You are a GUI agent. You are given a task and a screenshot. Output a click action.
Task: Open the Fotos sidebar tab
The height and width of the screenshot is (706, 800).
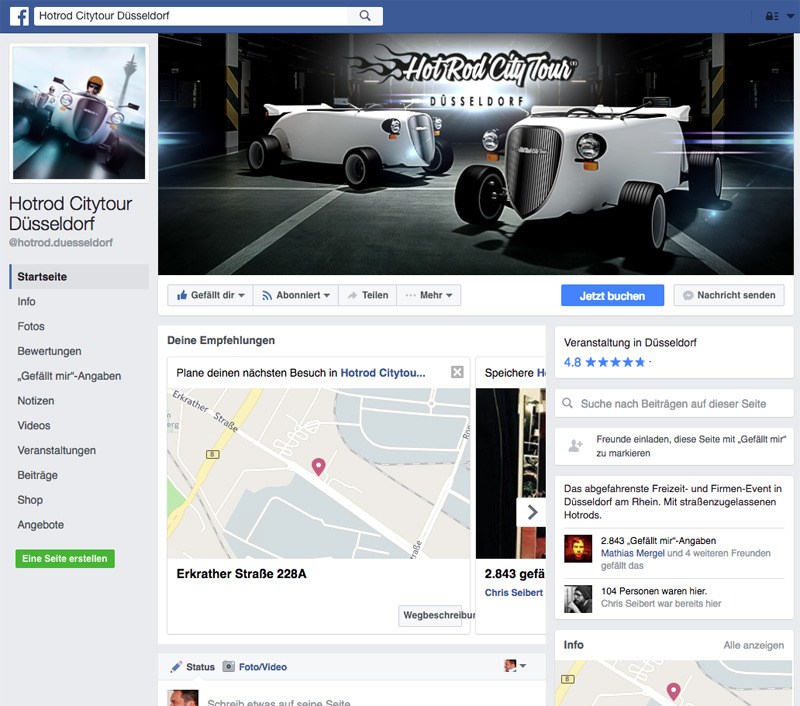pos(31,326)
